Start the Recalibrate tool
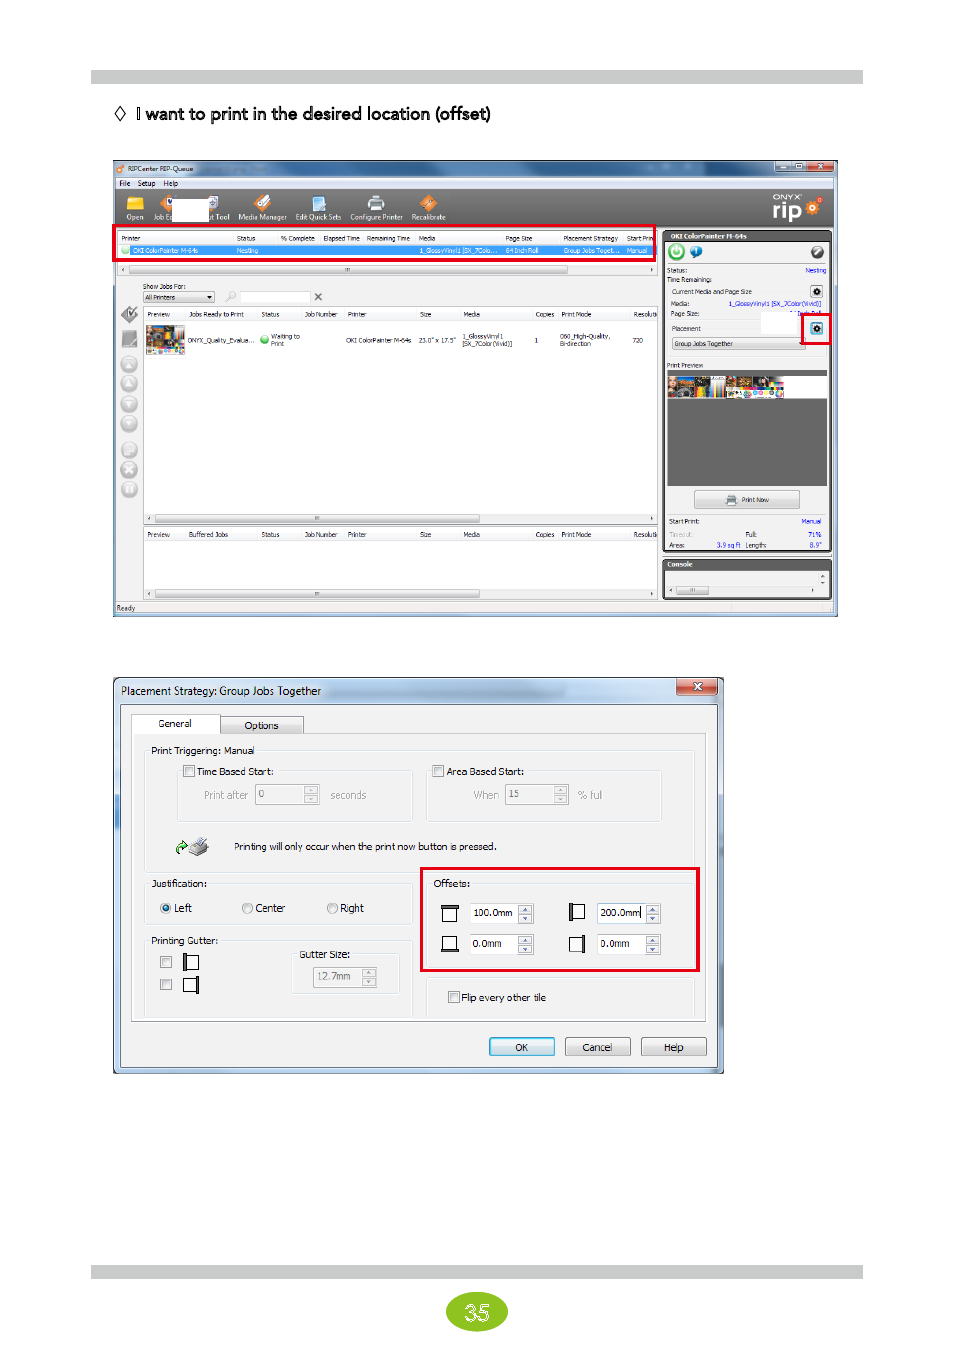The width and height of the screenshot is (954, 1349). (x=428, y=208)
